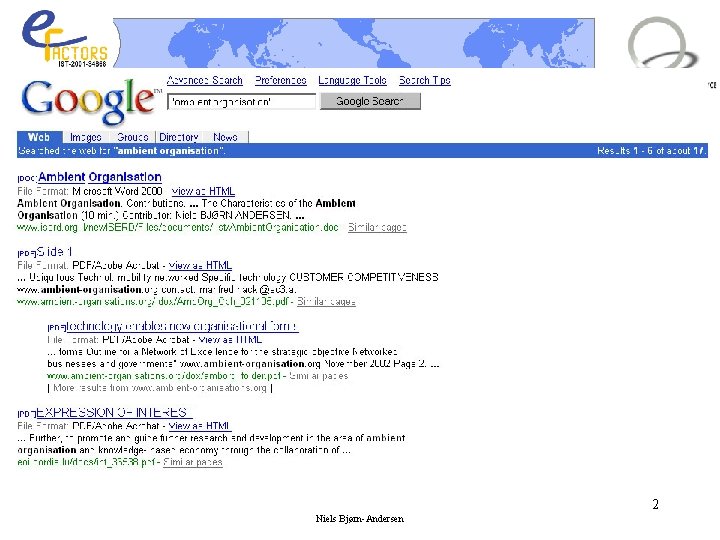This screenshot has height=540, width=720.
Task: Switch to the Directory tab
Action: (179, 137)
